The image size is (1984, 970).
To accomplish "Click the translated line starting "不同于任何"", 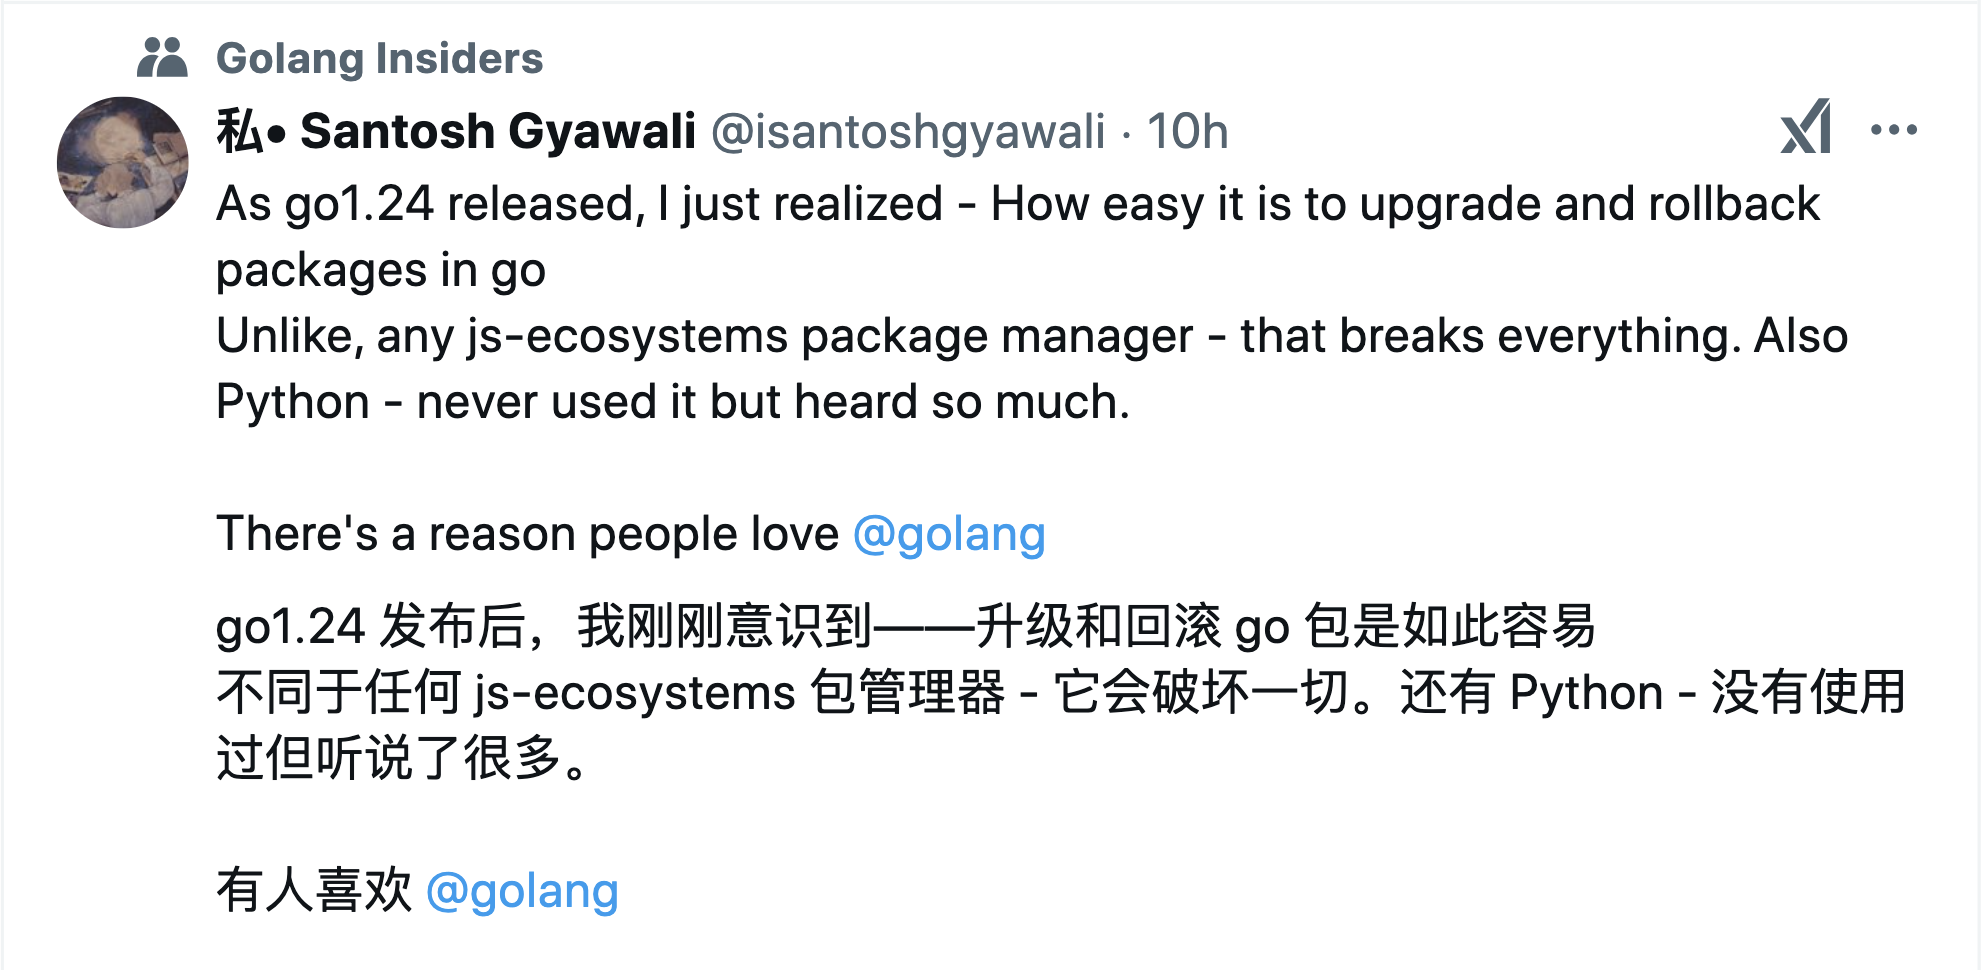I will pos(1061,693).
